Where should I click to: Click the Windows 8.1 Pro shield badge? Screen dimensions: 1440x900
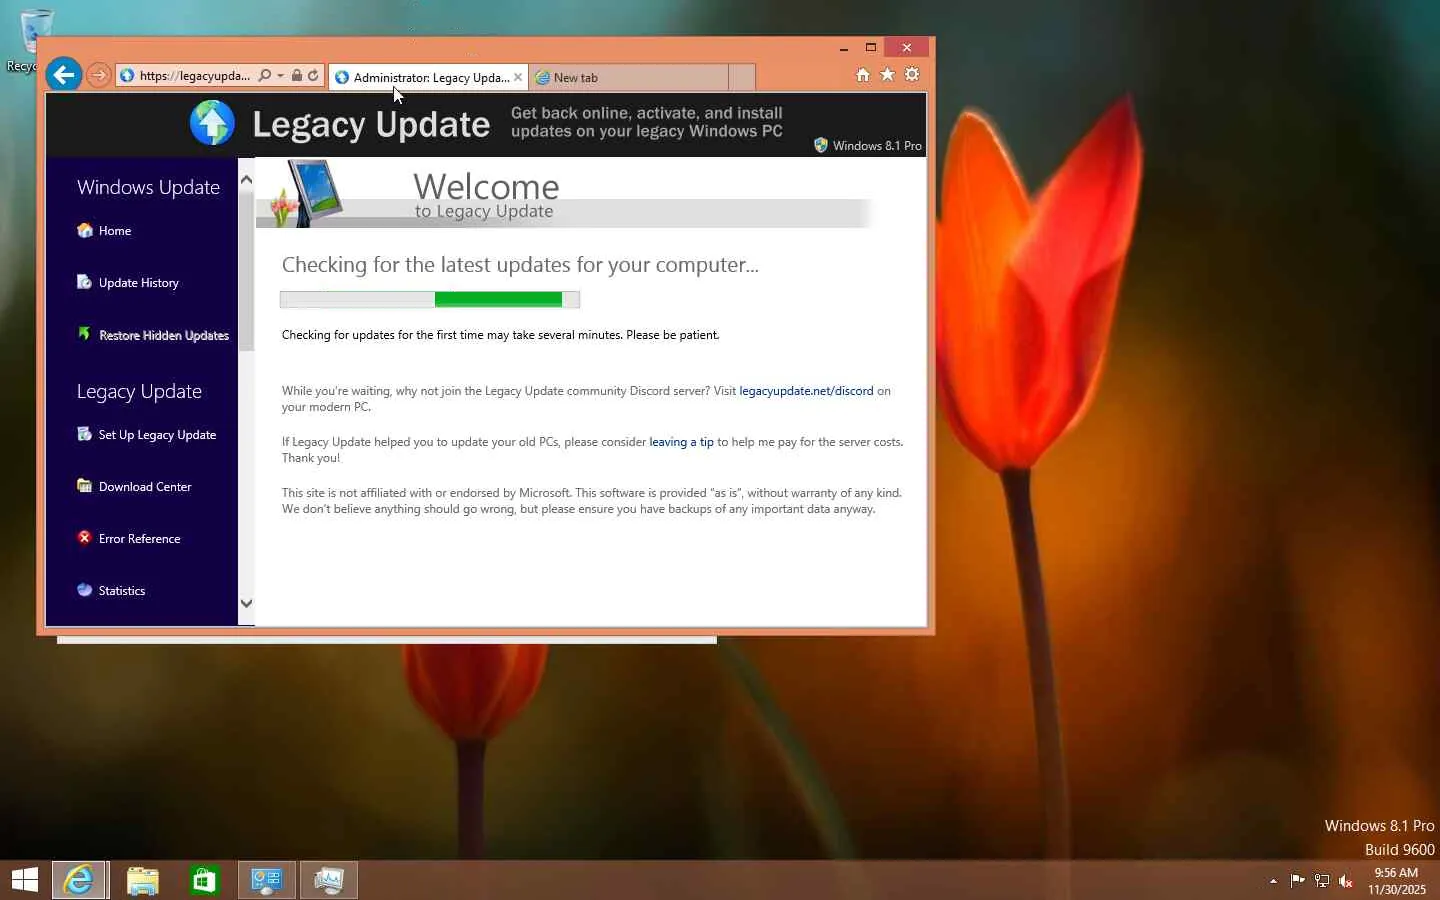pos(821,145)
